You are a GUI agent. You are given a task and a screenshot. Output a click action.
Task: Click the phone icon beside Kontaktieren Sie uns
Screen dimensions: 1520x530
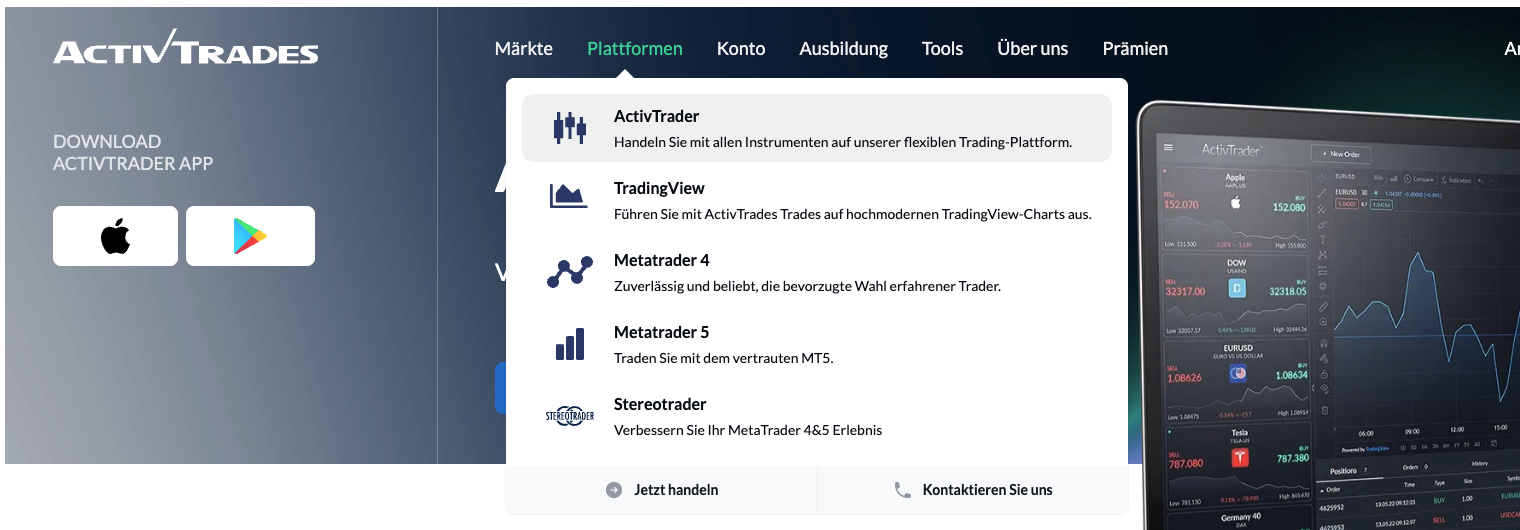pyautogui.click(x=903, y=490)
